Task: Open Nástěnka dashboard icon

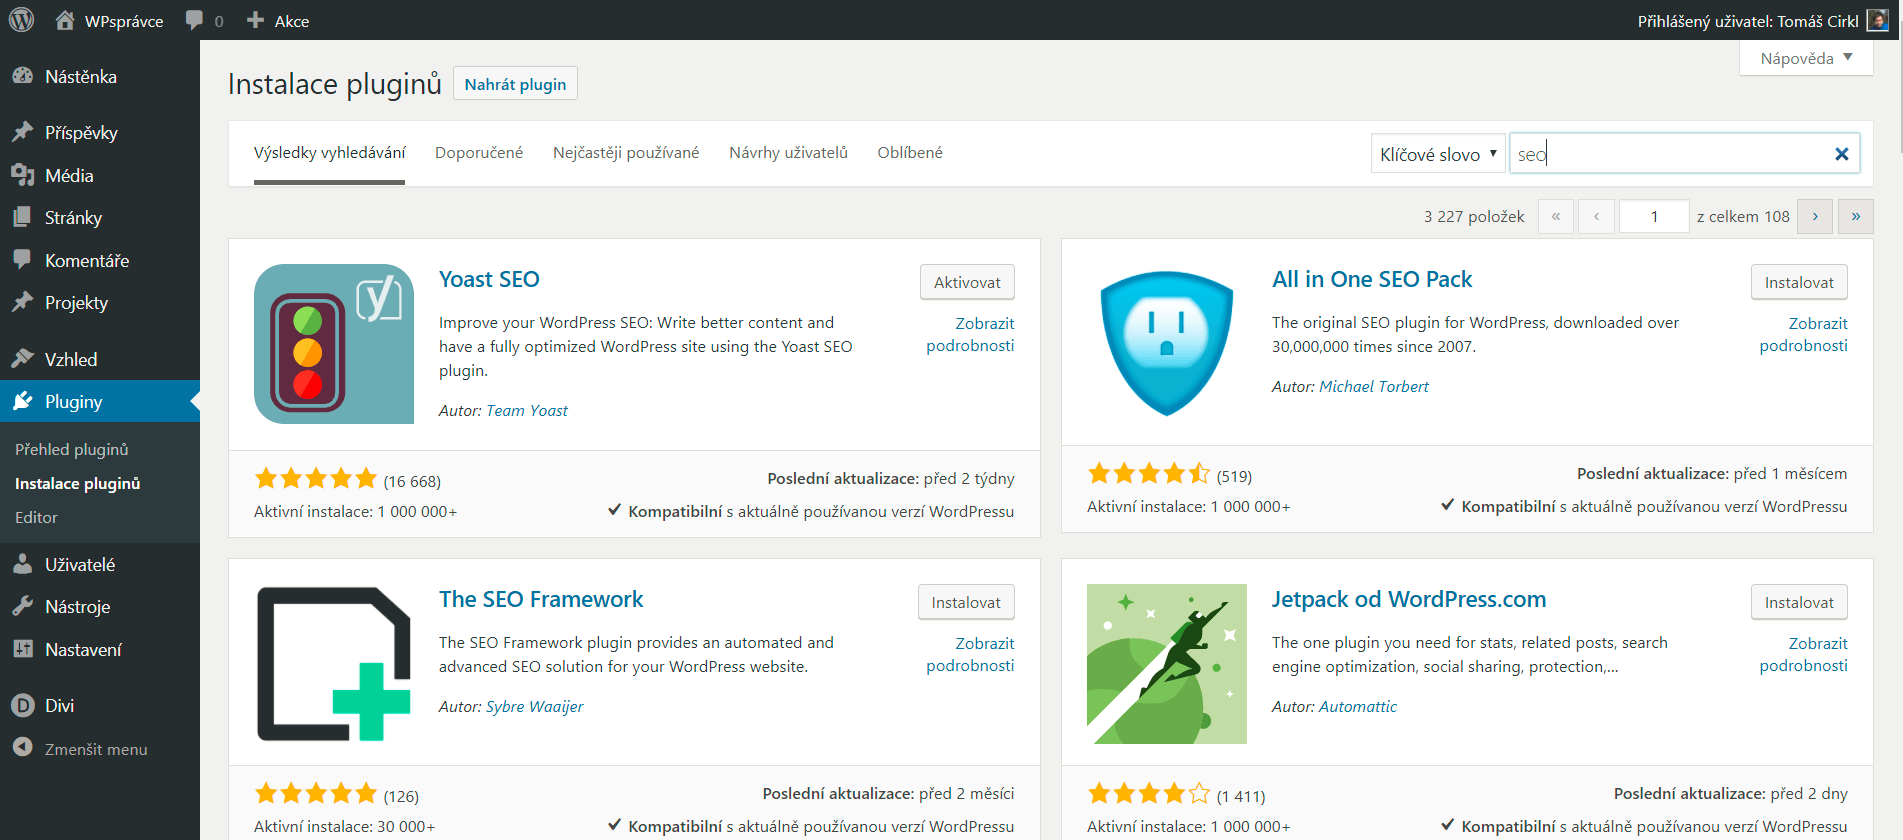Action: [22, 76]
